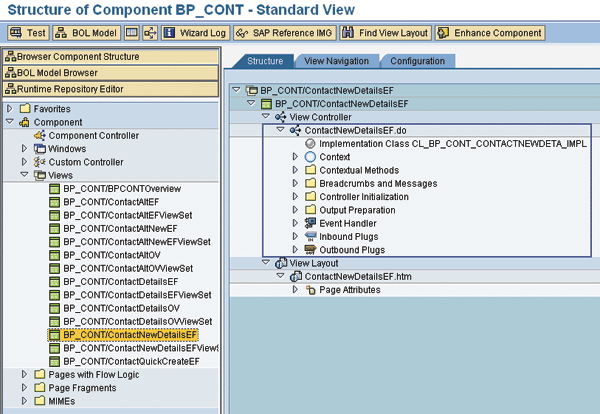Image resolution: width=600 pixels, height=414 pixels.
Task: Open the Configuration tab
Action: pos(417,62)
